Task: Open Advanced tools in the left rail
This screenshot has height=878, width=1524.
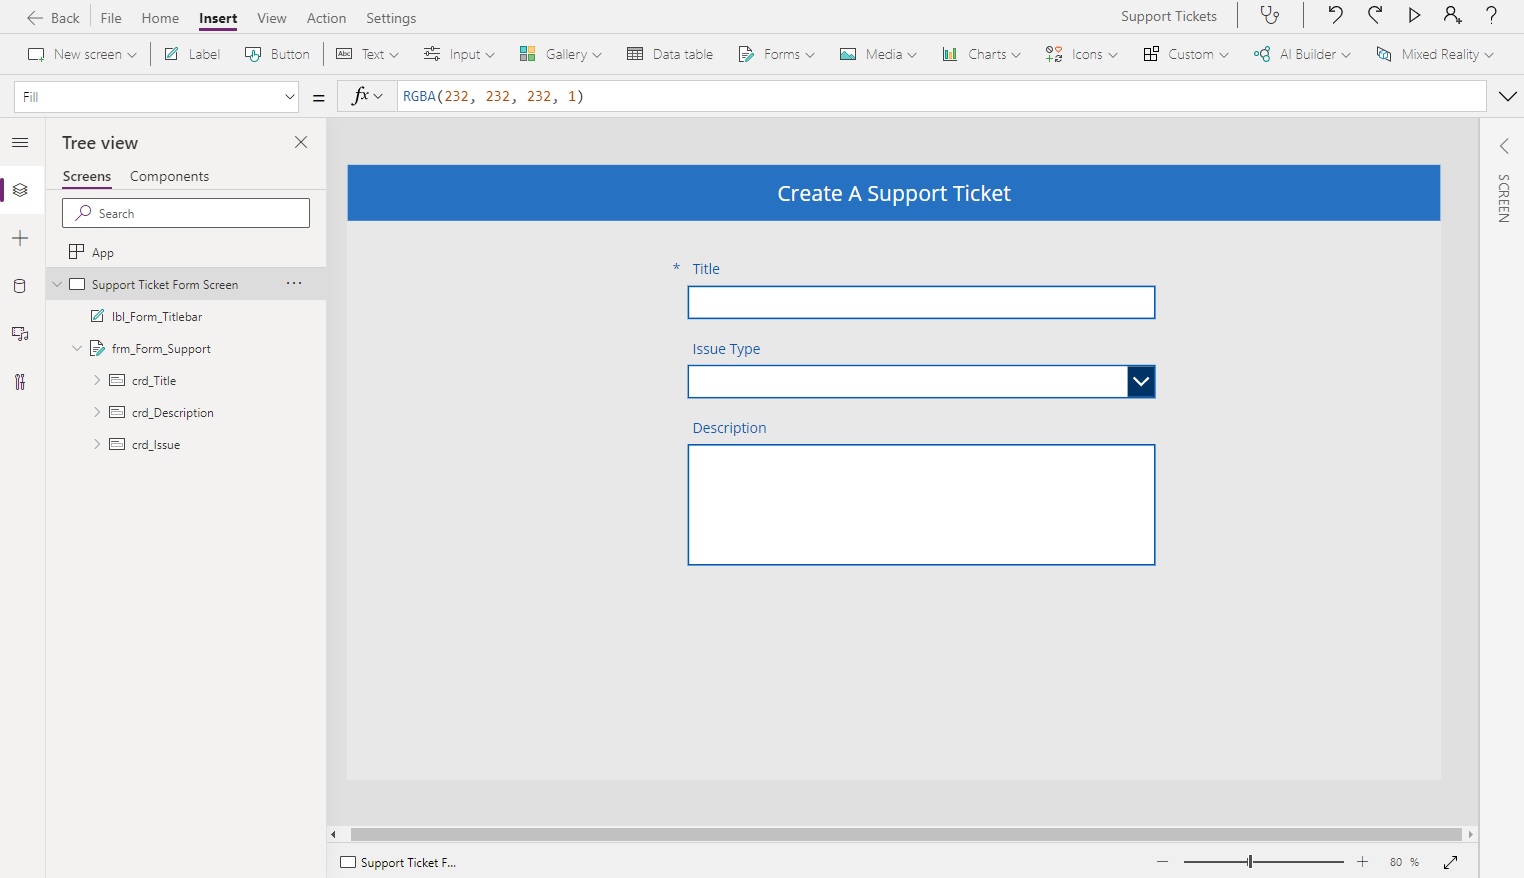Action: 20,382
